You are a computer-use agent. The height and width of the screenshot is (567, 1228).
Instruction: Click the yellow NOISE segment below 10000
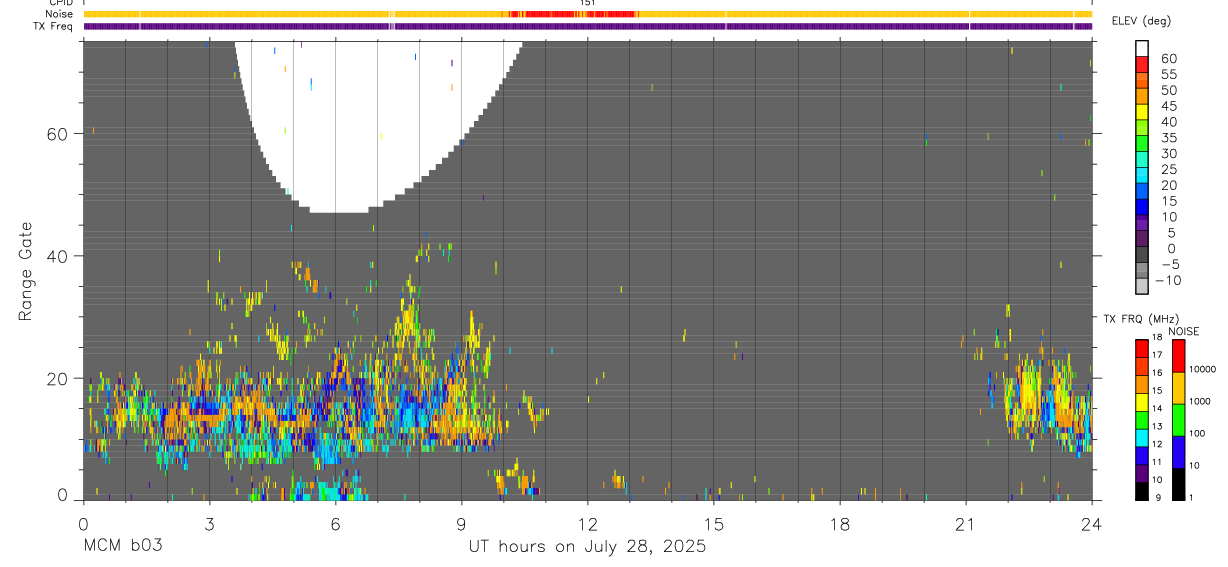point(1179,388)
